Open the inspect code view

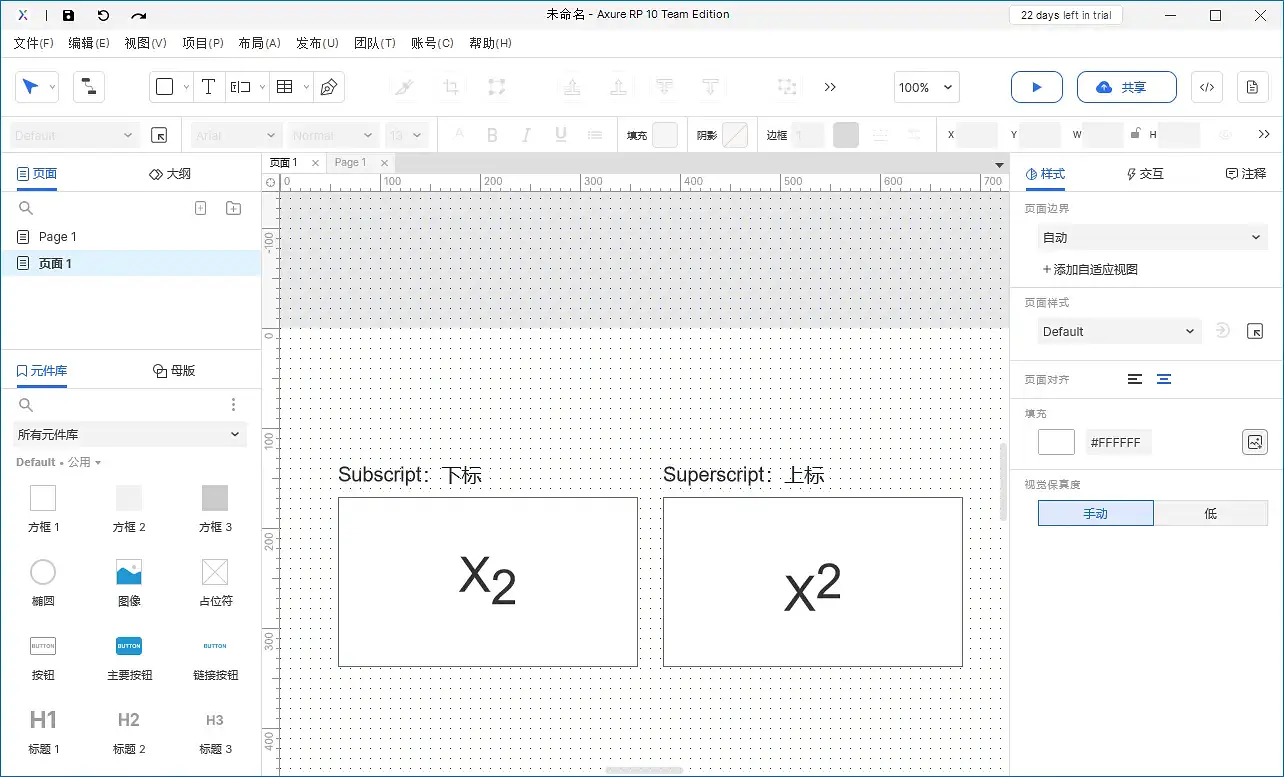pos(1206,87)
